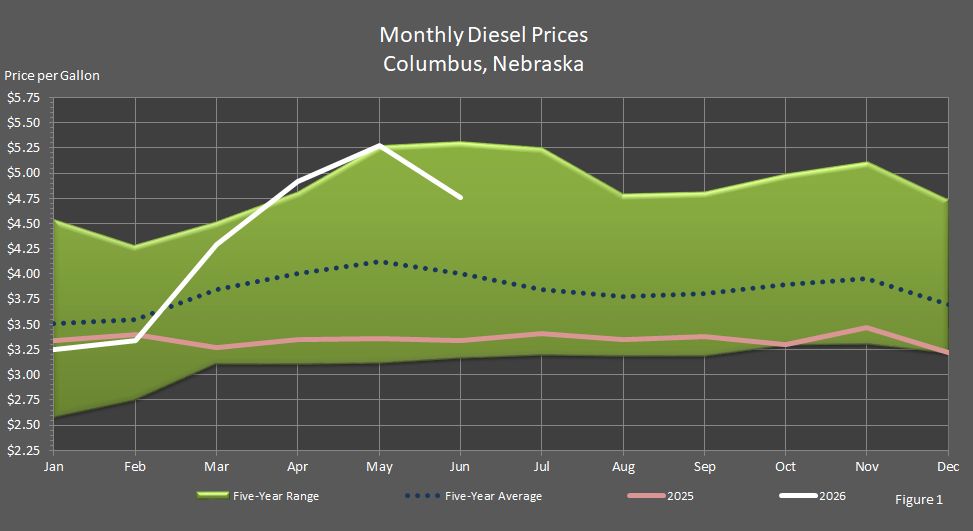The image size is (973, 531).
Task: Click the Jun month label
Action: pos(460,466)
